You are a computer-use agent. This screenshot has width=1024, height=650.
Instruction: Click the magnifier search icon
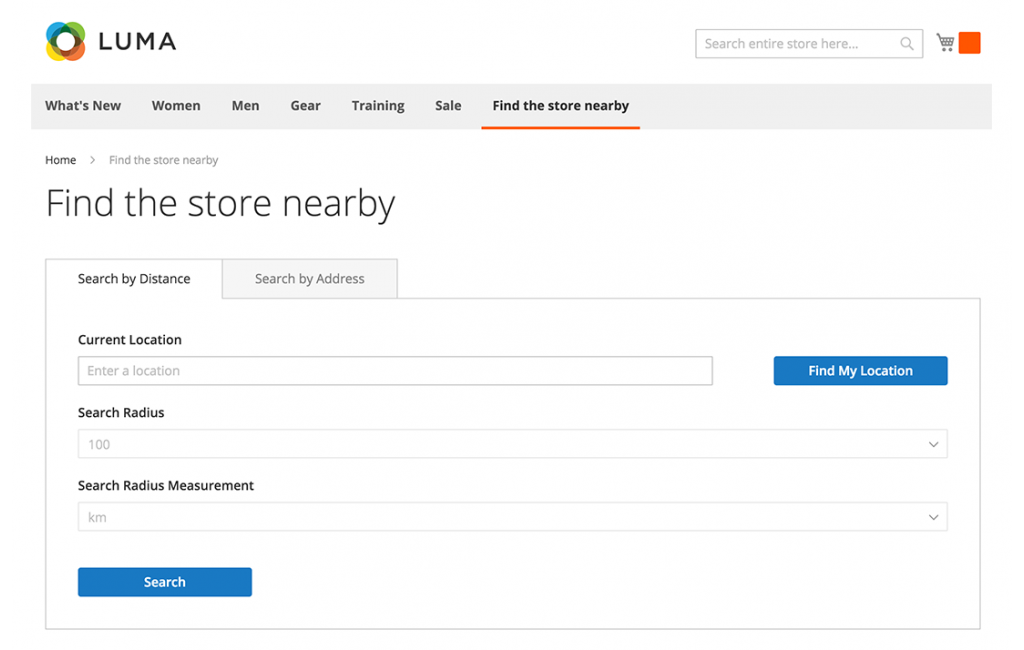point(906,44)
